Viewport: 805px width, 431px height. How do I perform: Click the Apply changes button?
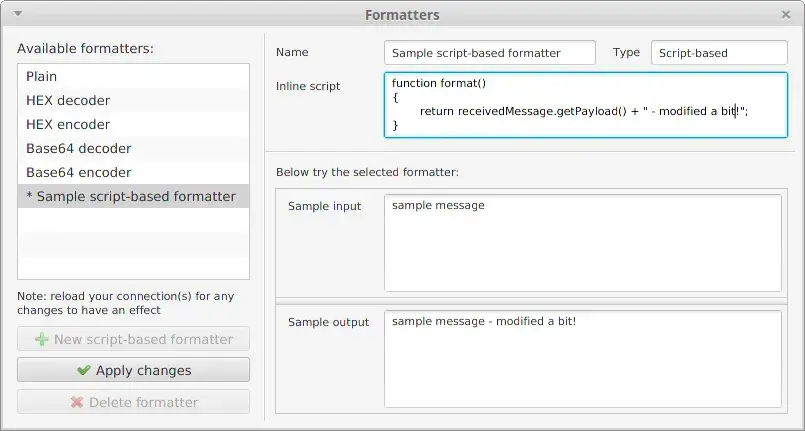[133, 370]
